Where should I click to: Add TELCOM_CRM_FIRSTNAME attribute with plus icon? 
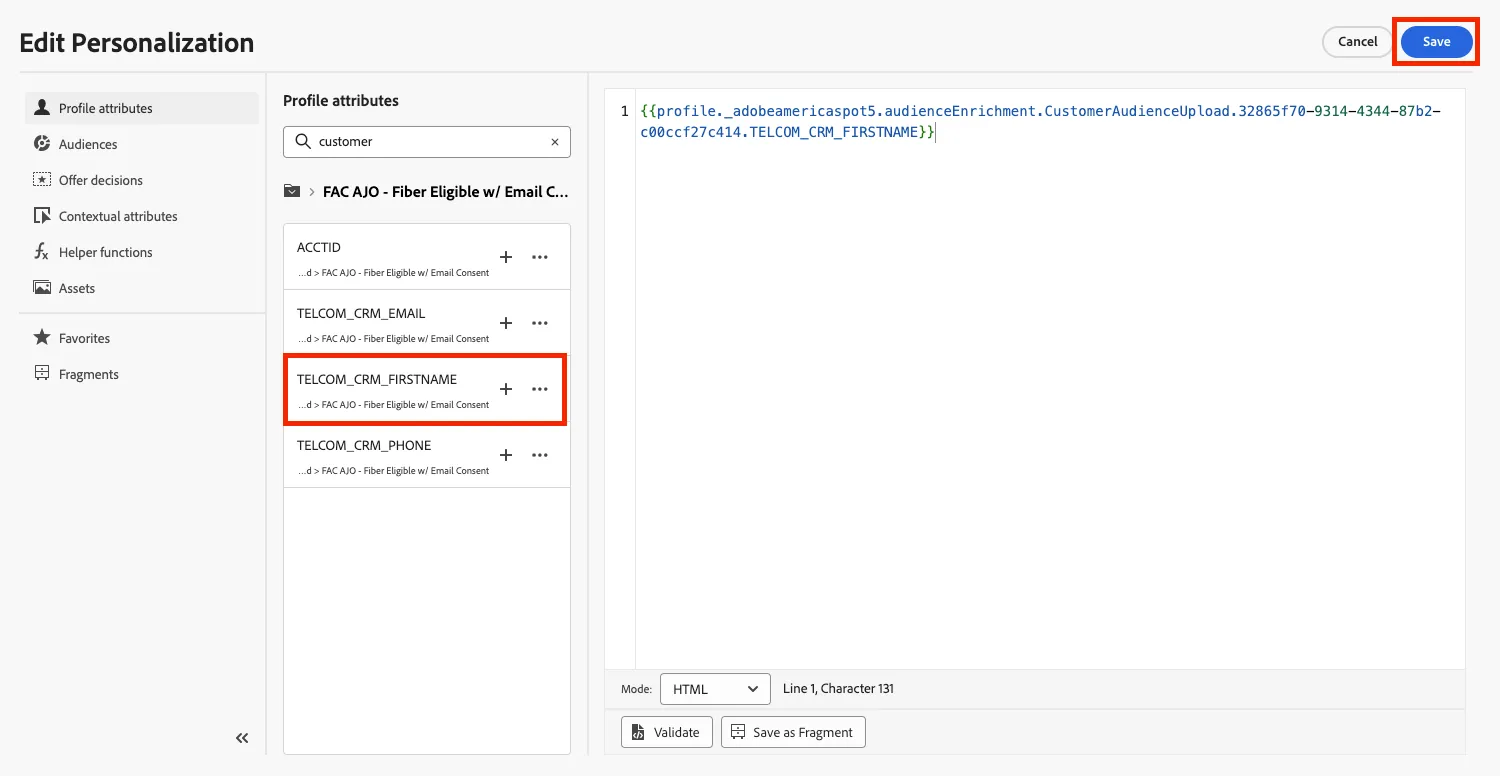coord(506,389)
